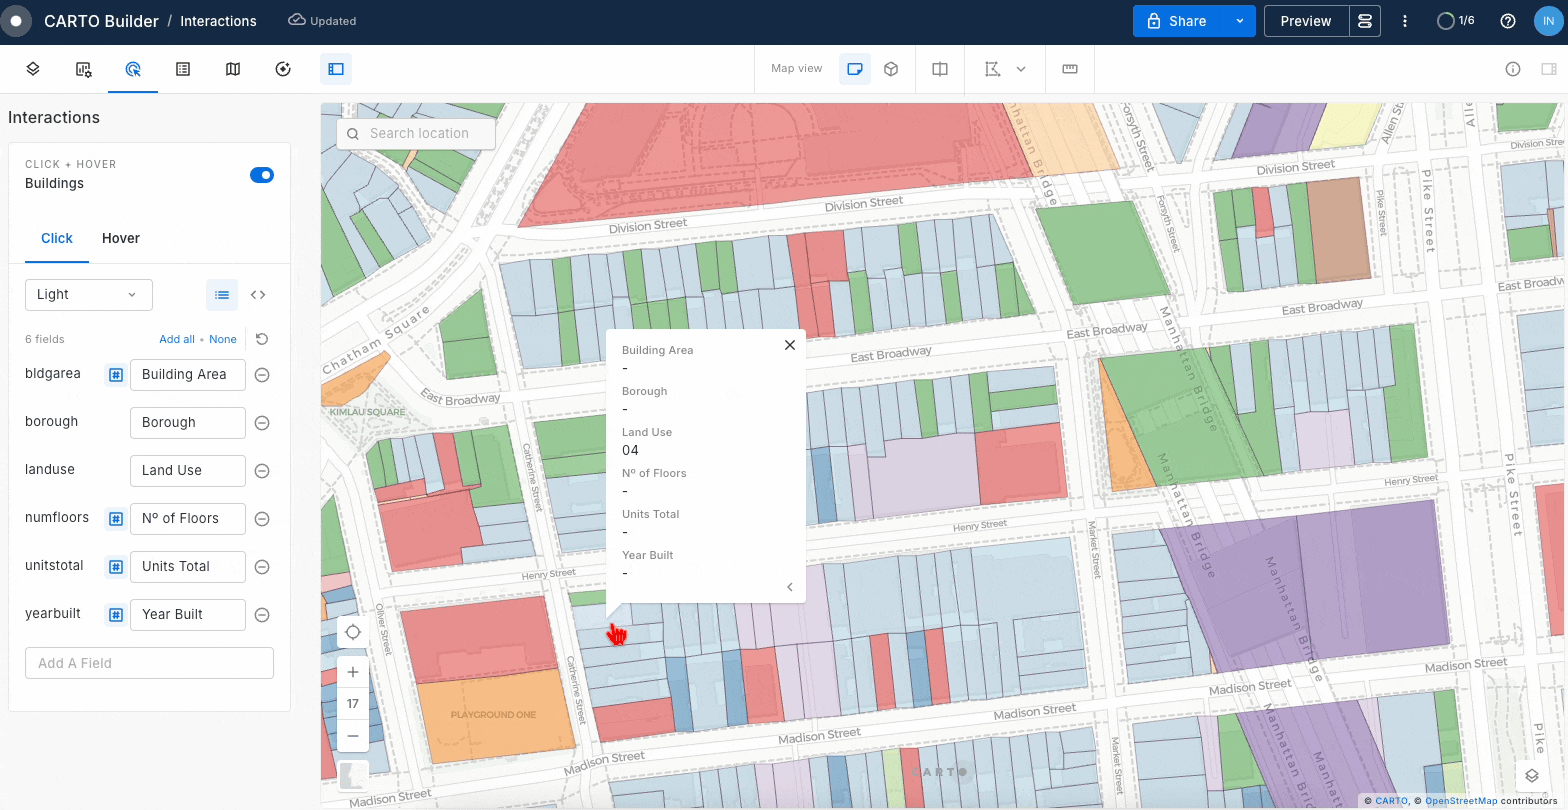Click the Add all link
Screen dimensions: 1568x810
(x=177, y=339)
